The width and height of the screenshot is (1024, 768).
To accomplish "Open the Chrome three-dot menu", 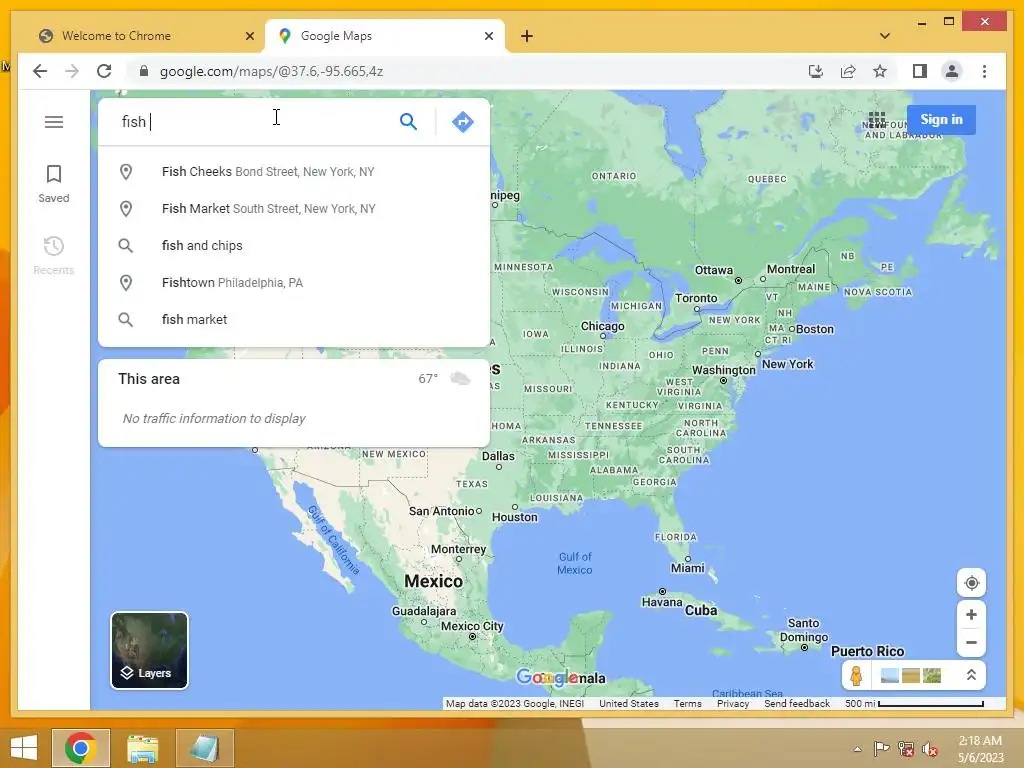I will click(x=984, y=71).
